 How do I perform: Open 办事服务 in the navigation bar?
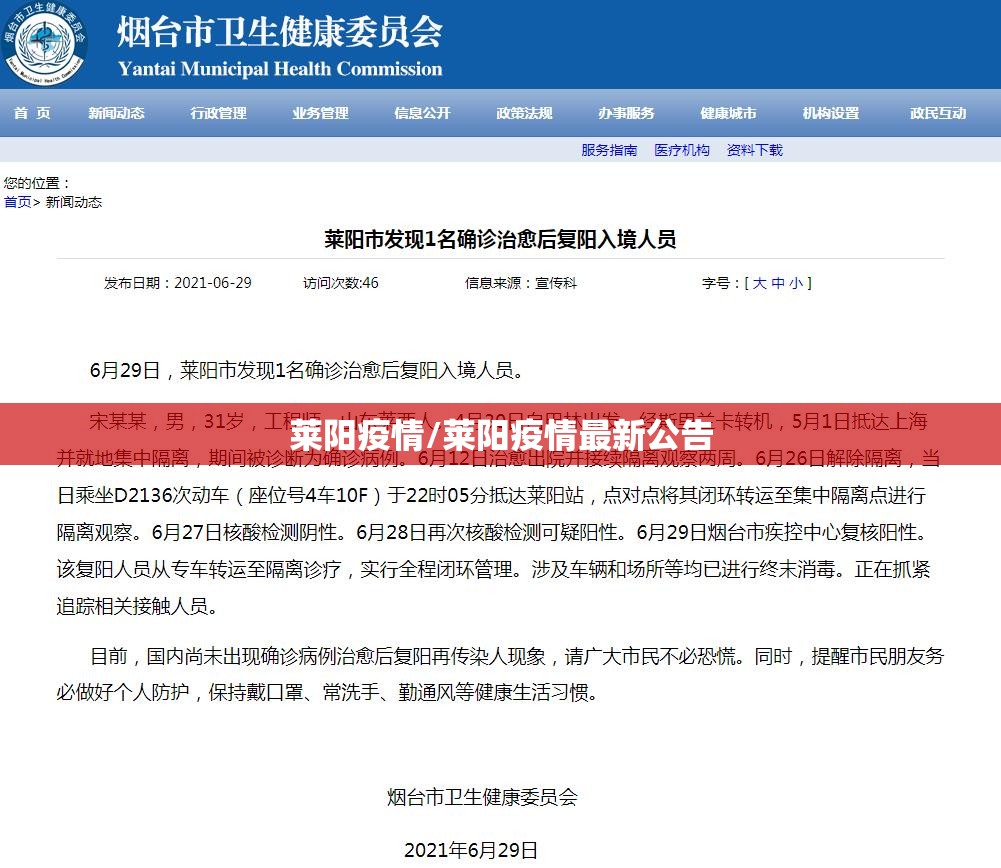tap(626, 113)
